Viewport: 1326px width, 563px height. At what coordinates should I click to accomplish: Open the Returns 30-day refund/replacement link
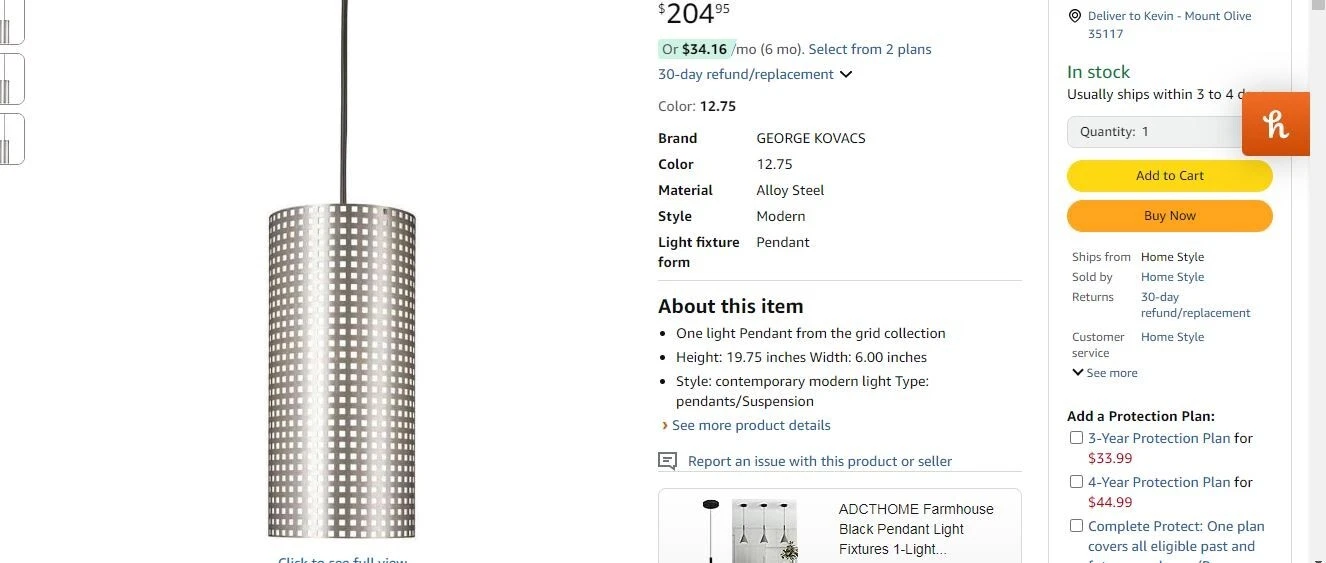pyautogui.click(x=1195, y=305)
